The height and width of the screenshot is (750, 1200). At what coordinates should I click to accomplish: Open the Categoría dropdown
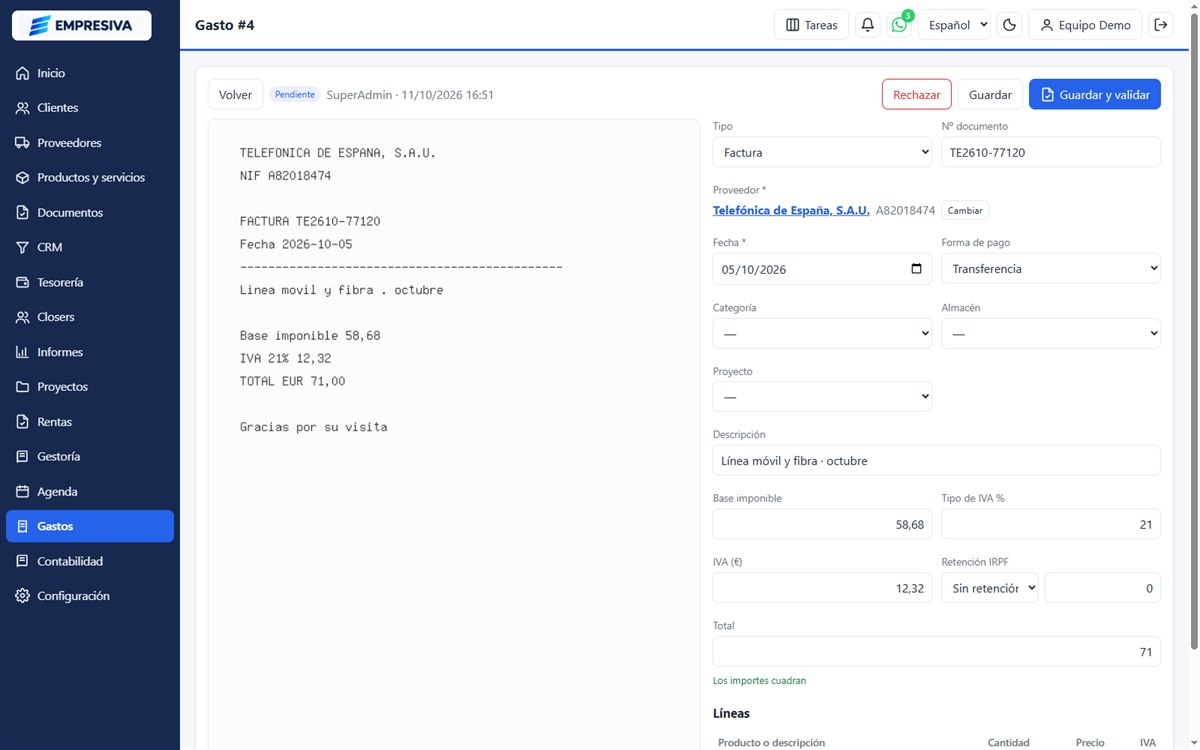point(822,334)
